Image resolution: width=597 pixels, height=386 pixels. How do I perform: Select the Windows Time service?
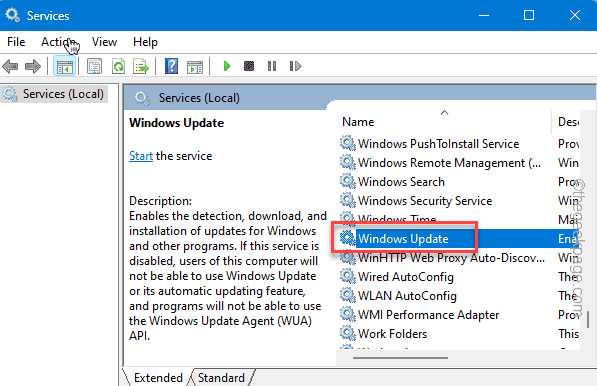(x=397, y=219)
